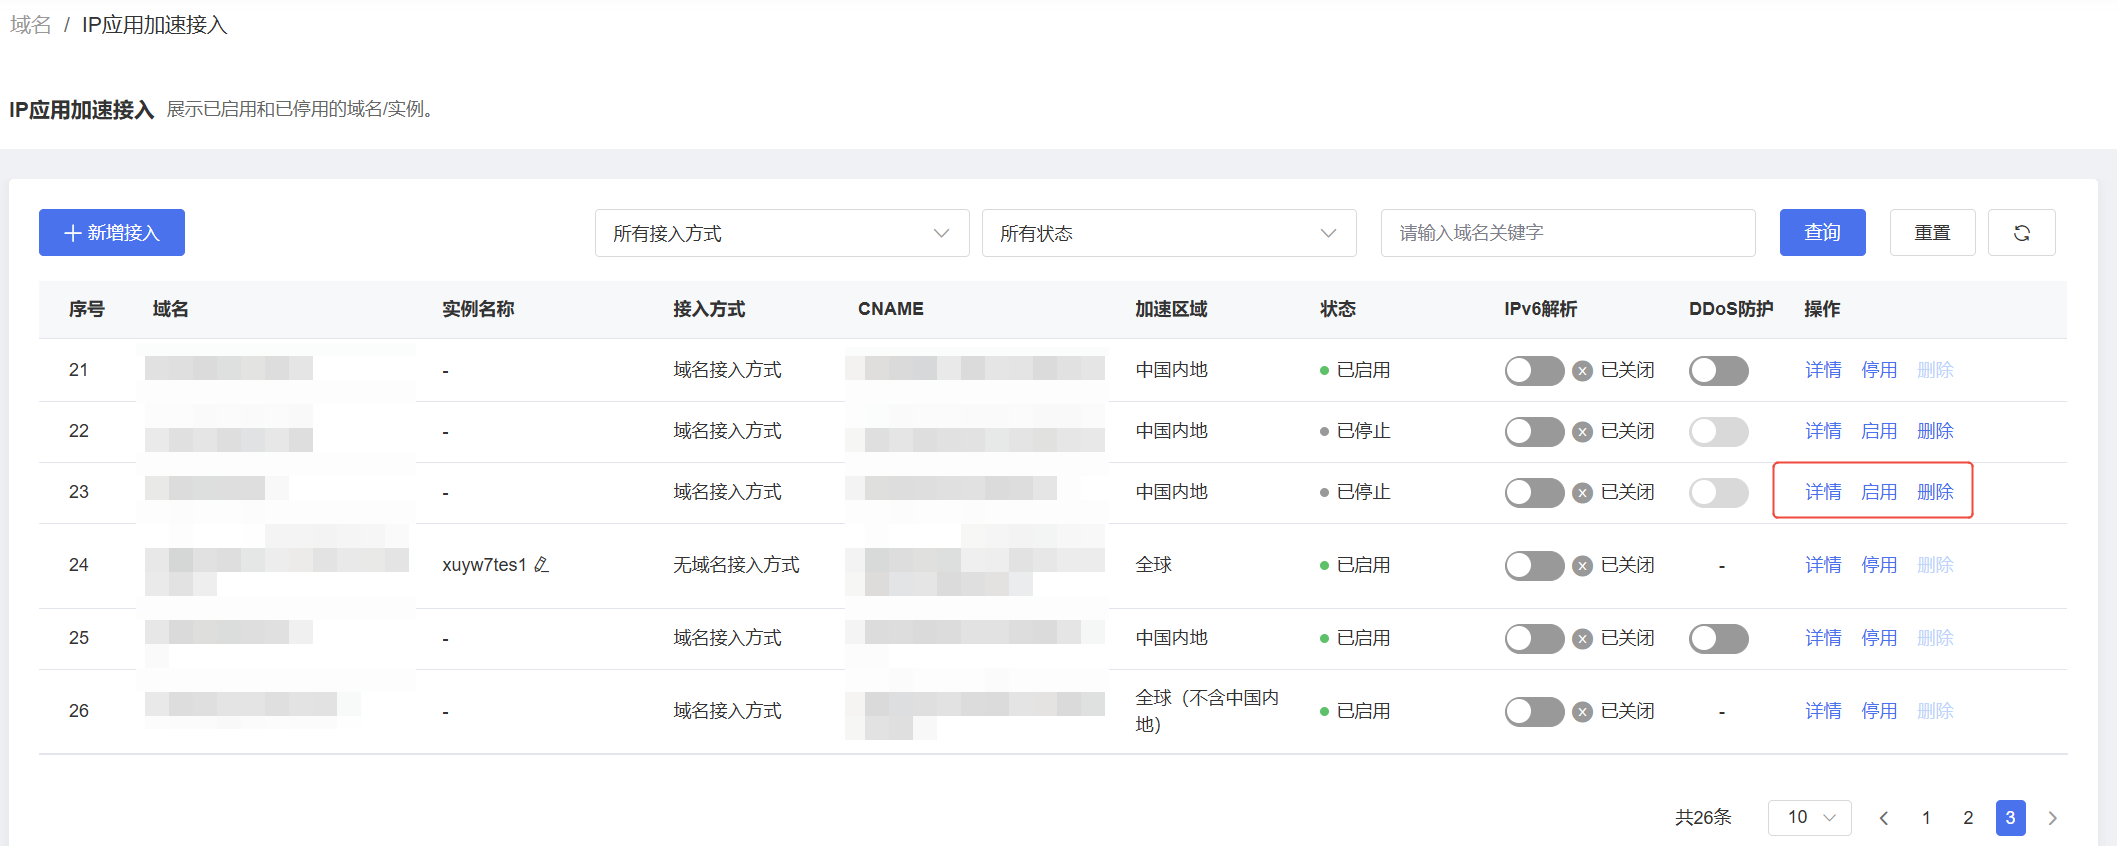The width and height of the screenshot is (2117, 846).
Task: Toggle DDoS防护 switch in row 23
Action: 1718,493
